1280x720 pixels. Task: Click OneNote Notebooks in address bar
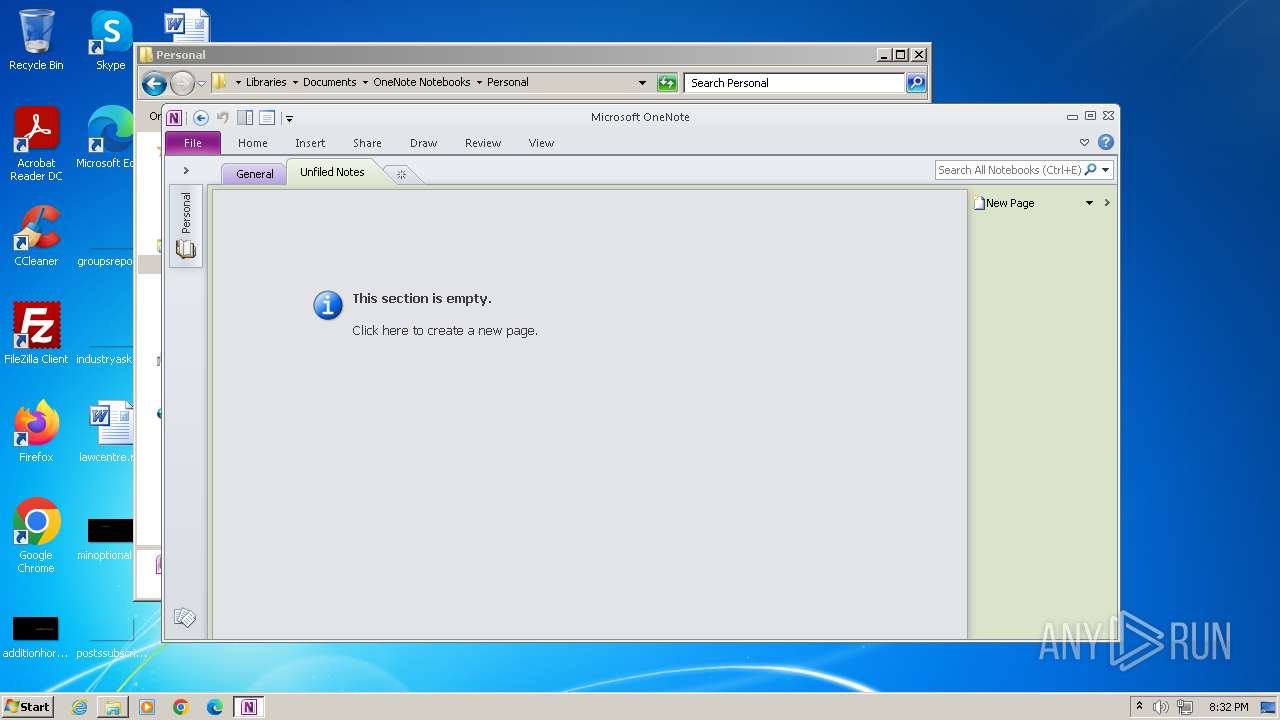[x=422, y=83]
